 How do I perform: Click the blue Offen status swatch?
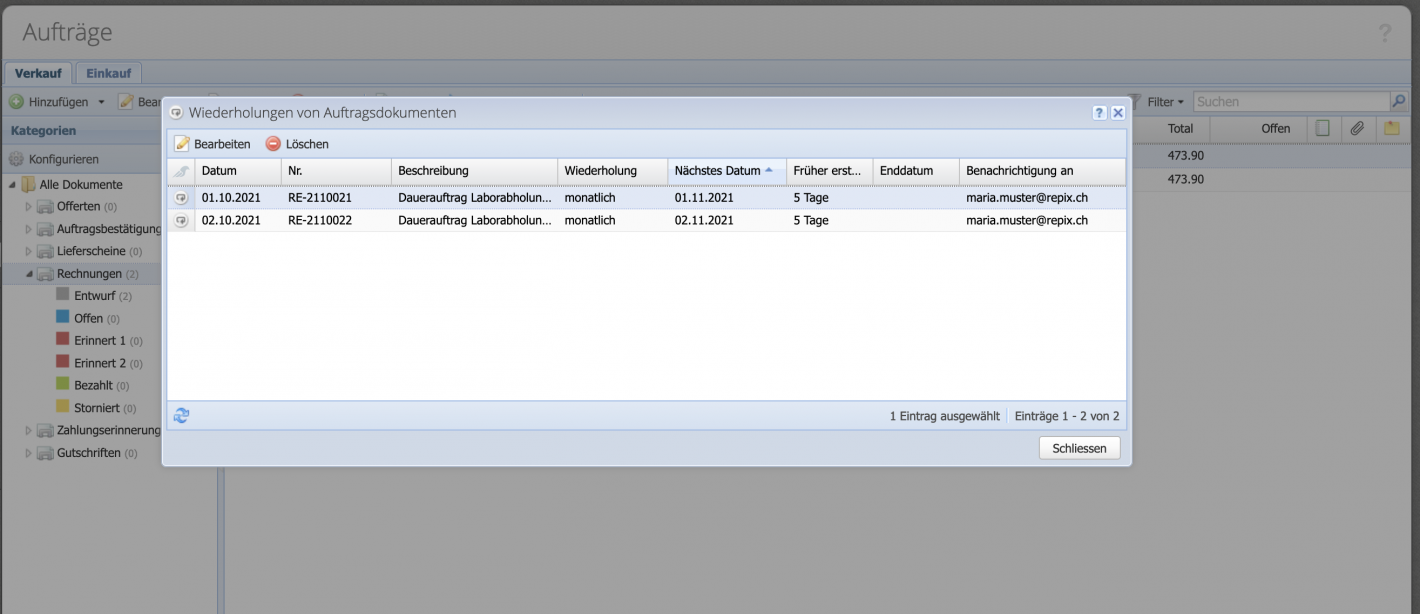click(64, 317)
